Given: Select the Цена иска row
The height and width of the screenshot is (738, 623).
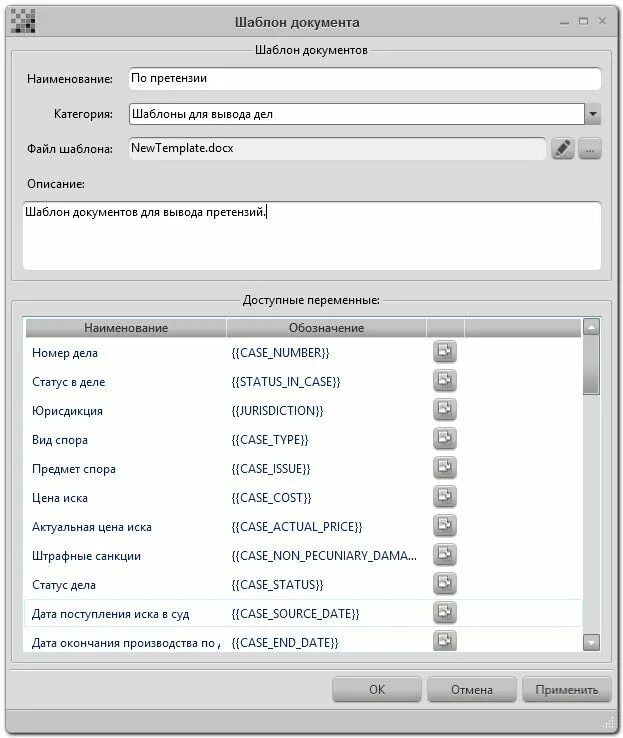Looking at the screenshot, I should (303, 497).
